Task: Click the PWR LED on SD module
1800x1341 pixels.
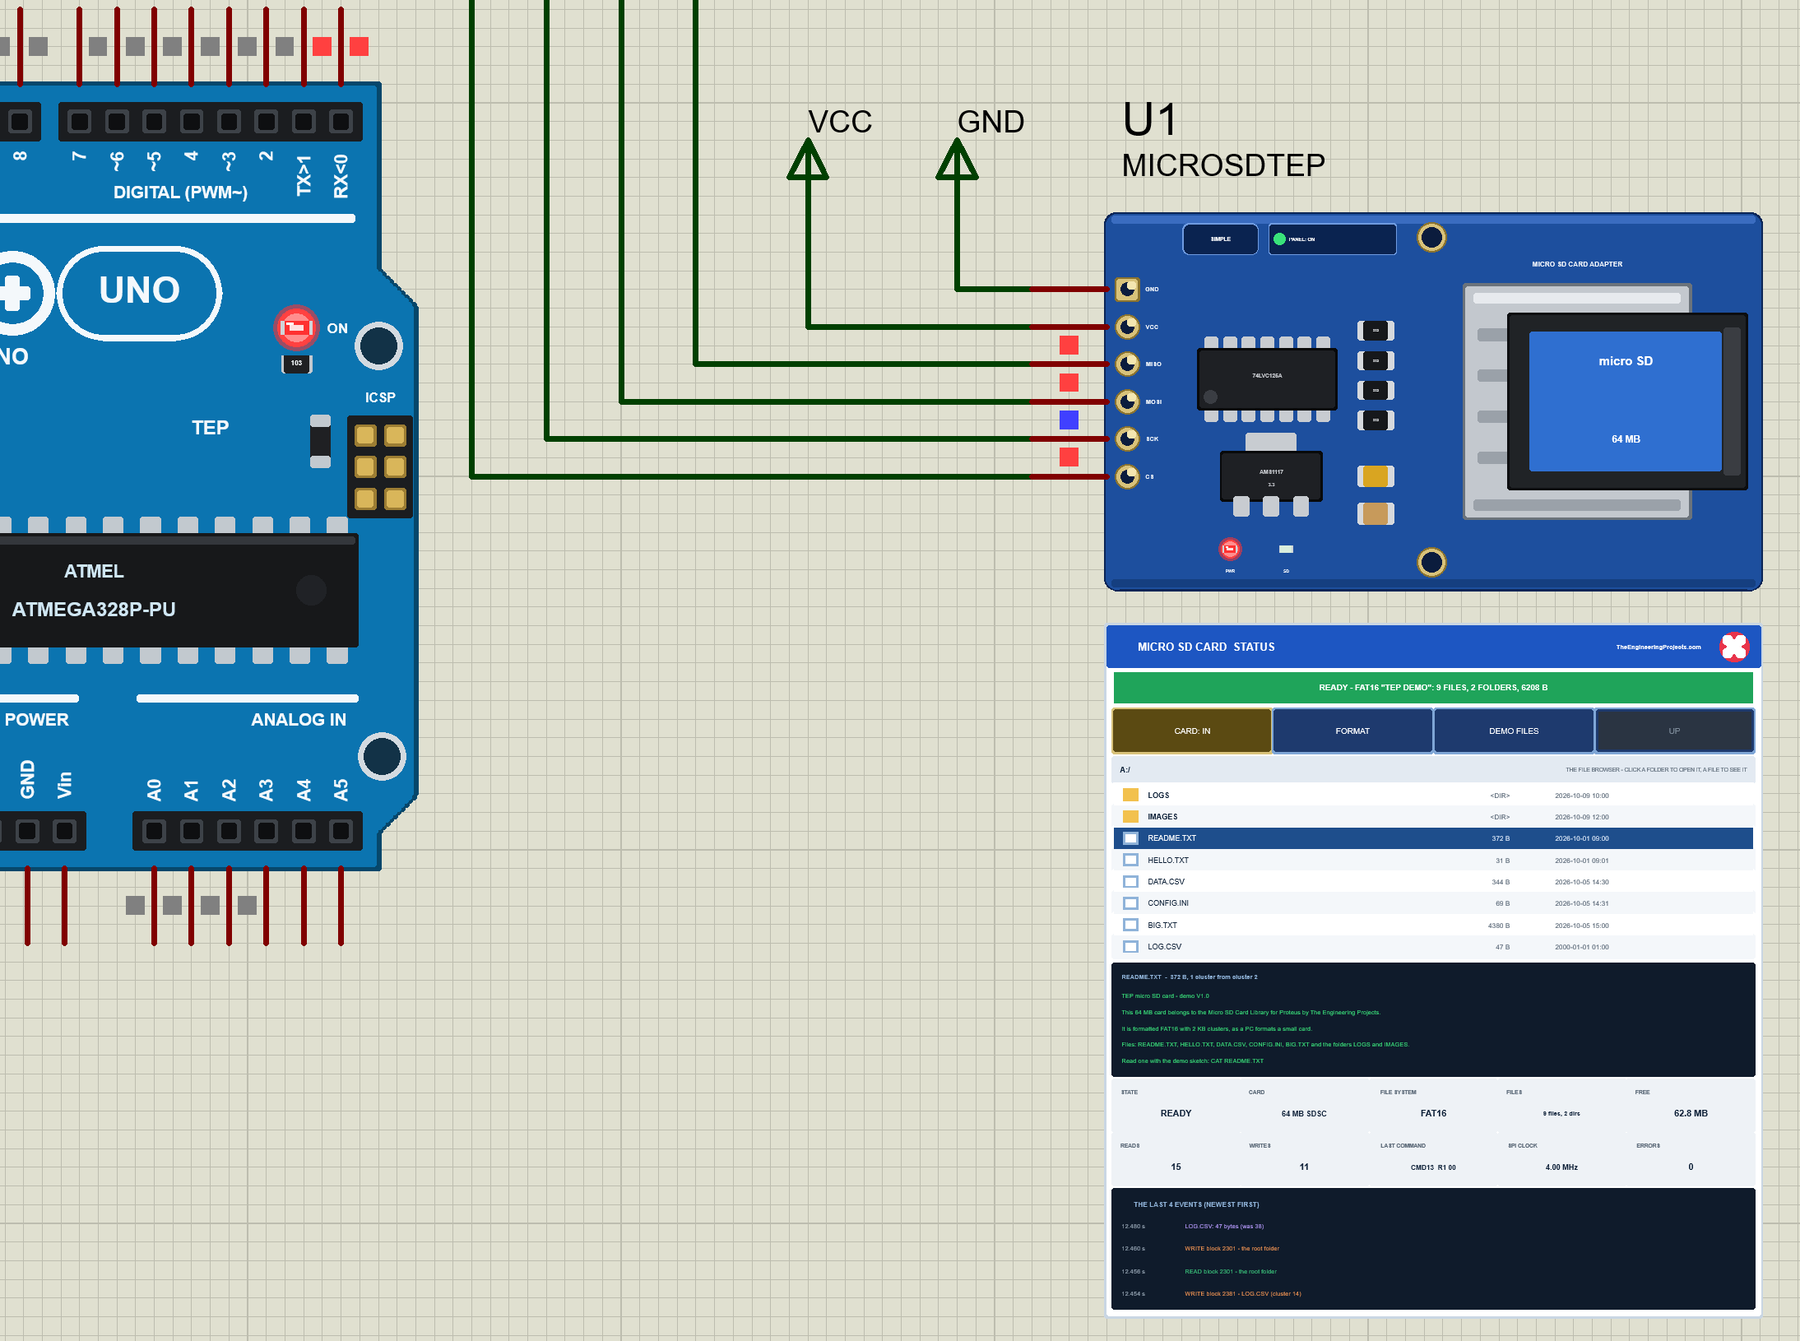Action: (x=1230, y=549)
